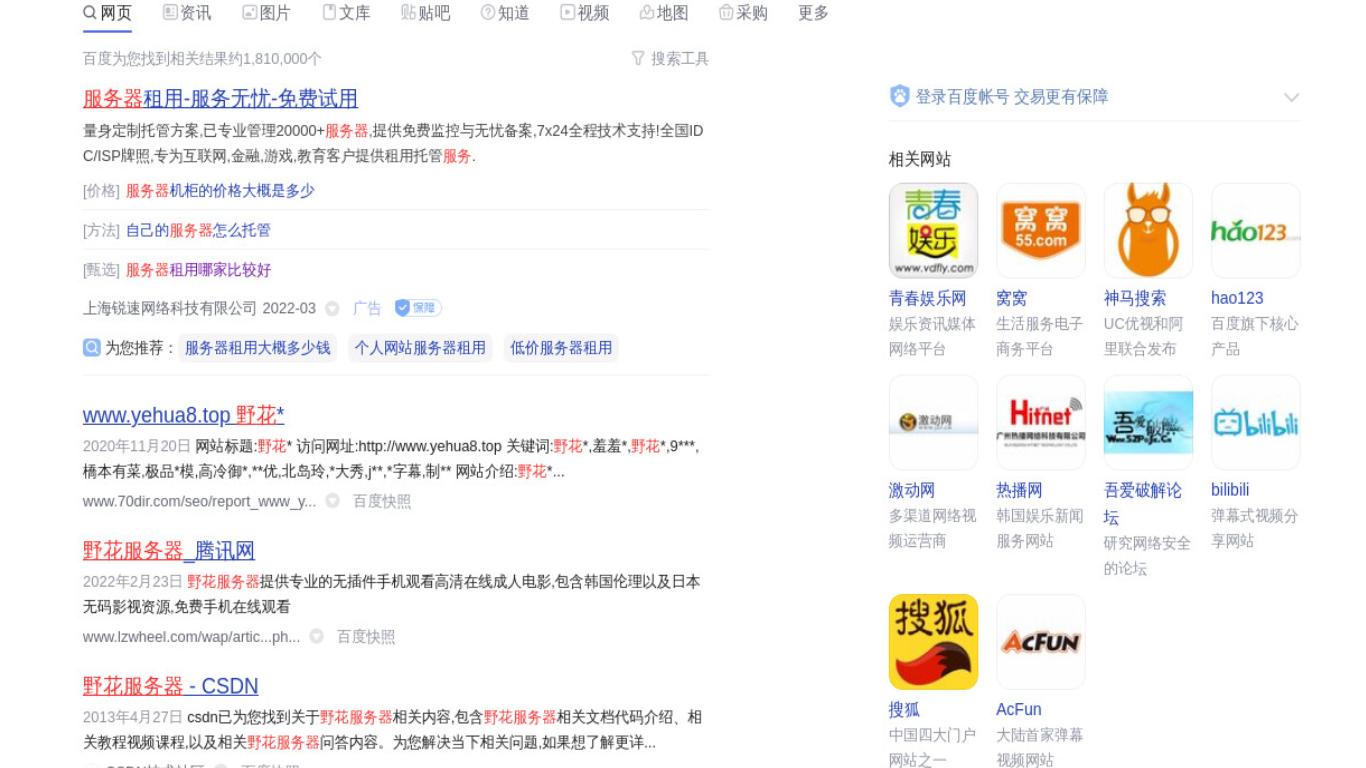1366x768 pixels.
Task: Open the 资讯 news tab
Action: [187, 13]
